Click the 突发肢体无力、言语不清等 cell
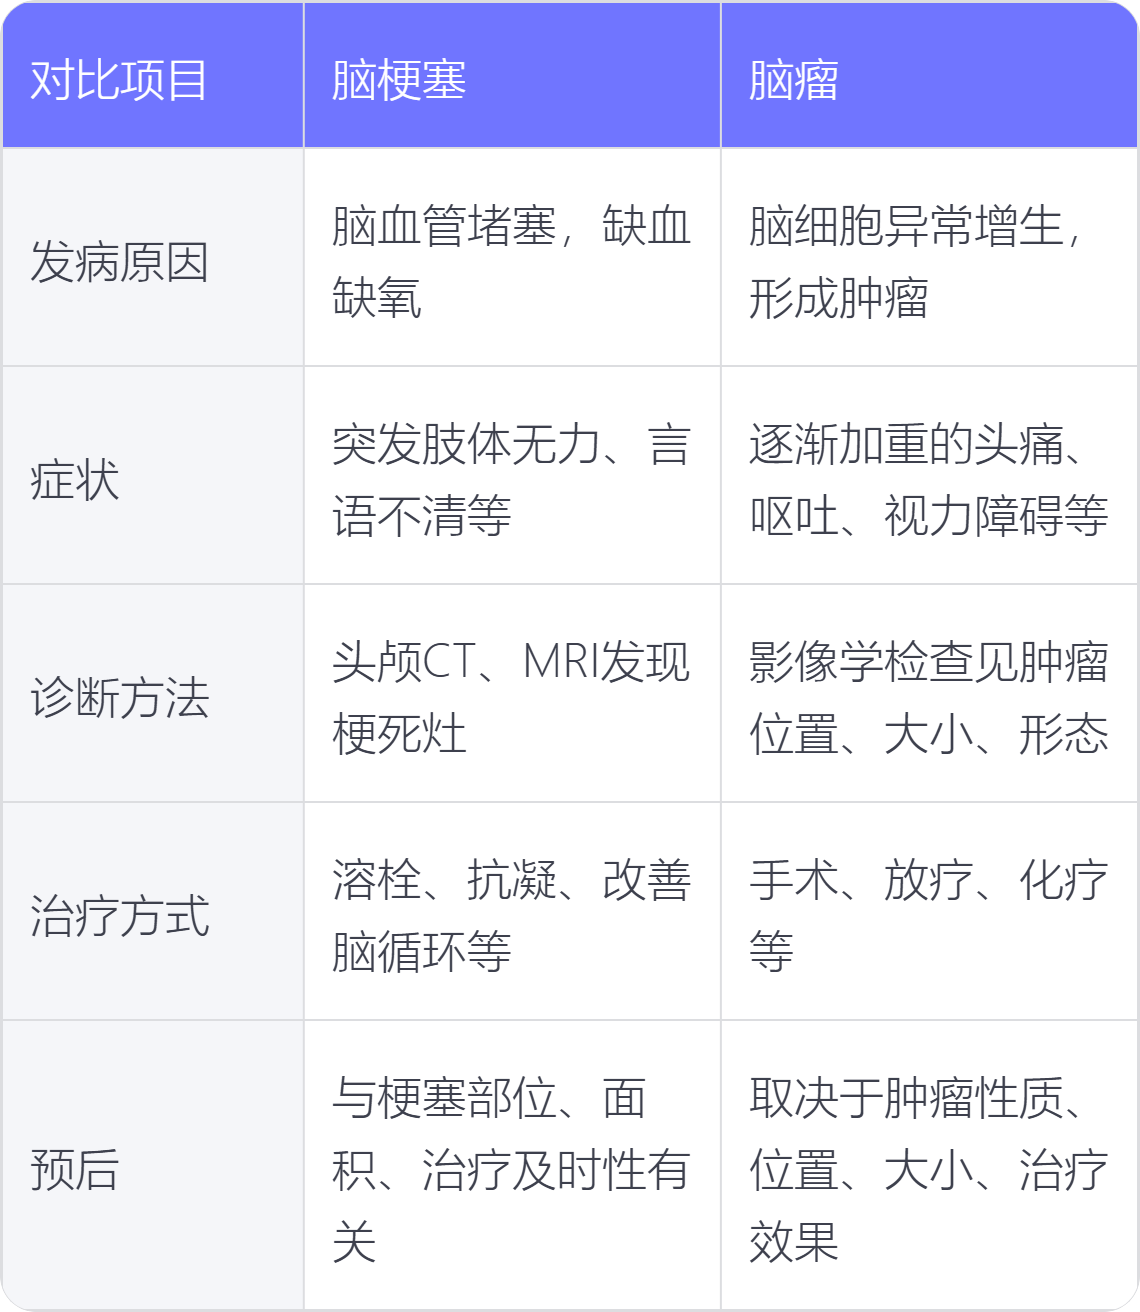1140x1312 pixels. (x=511, y=480)
